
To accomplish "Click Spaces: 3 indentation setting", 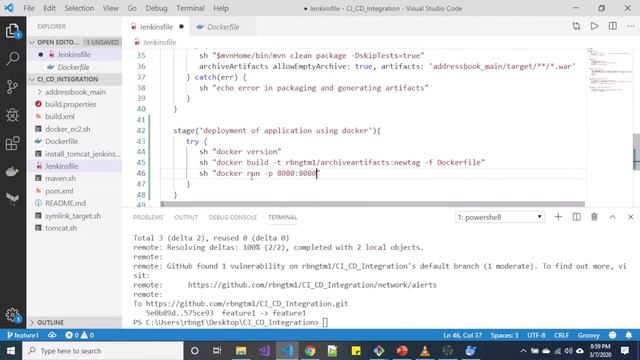I will click(504, 335).
